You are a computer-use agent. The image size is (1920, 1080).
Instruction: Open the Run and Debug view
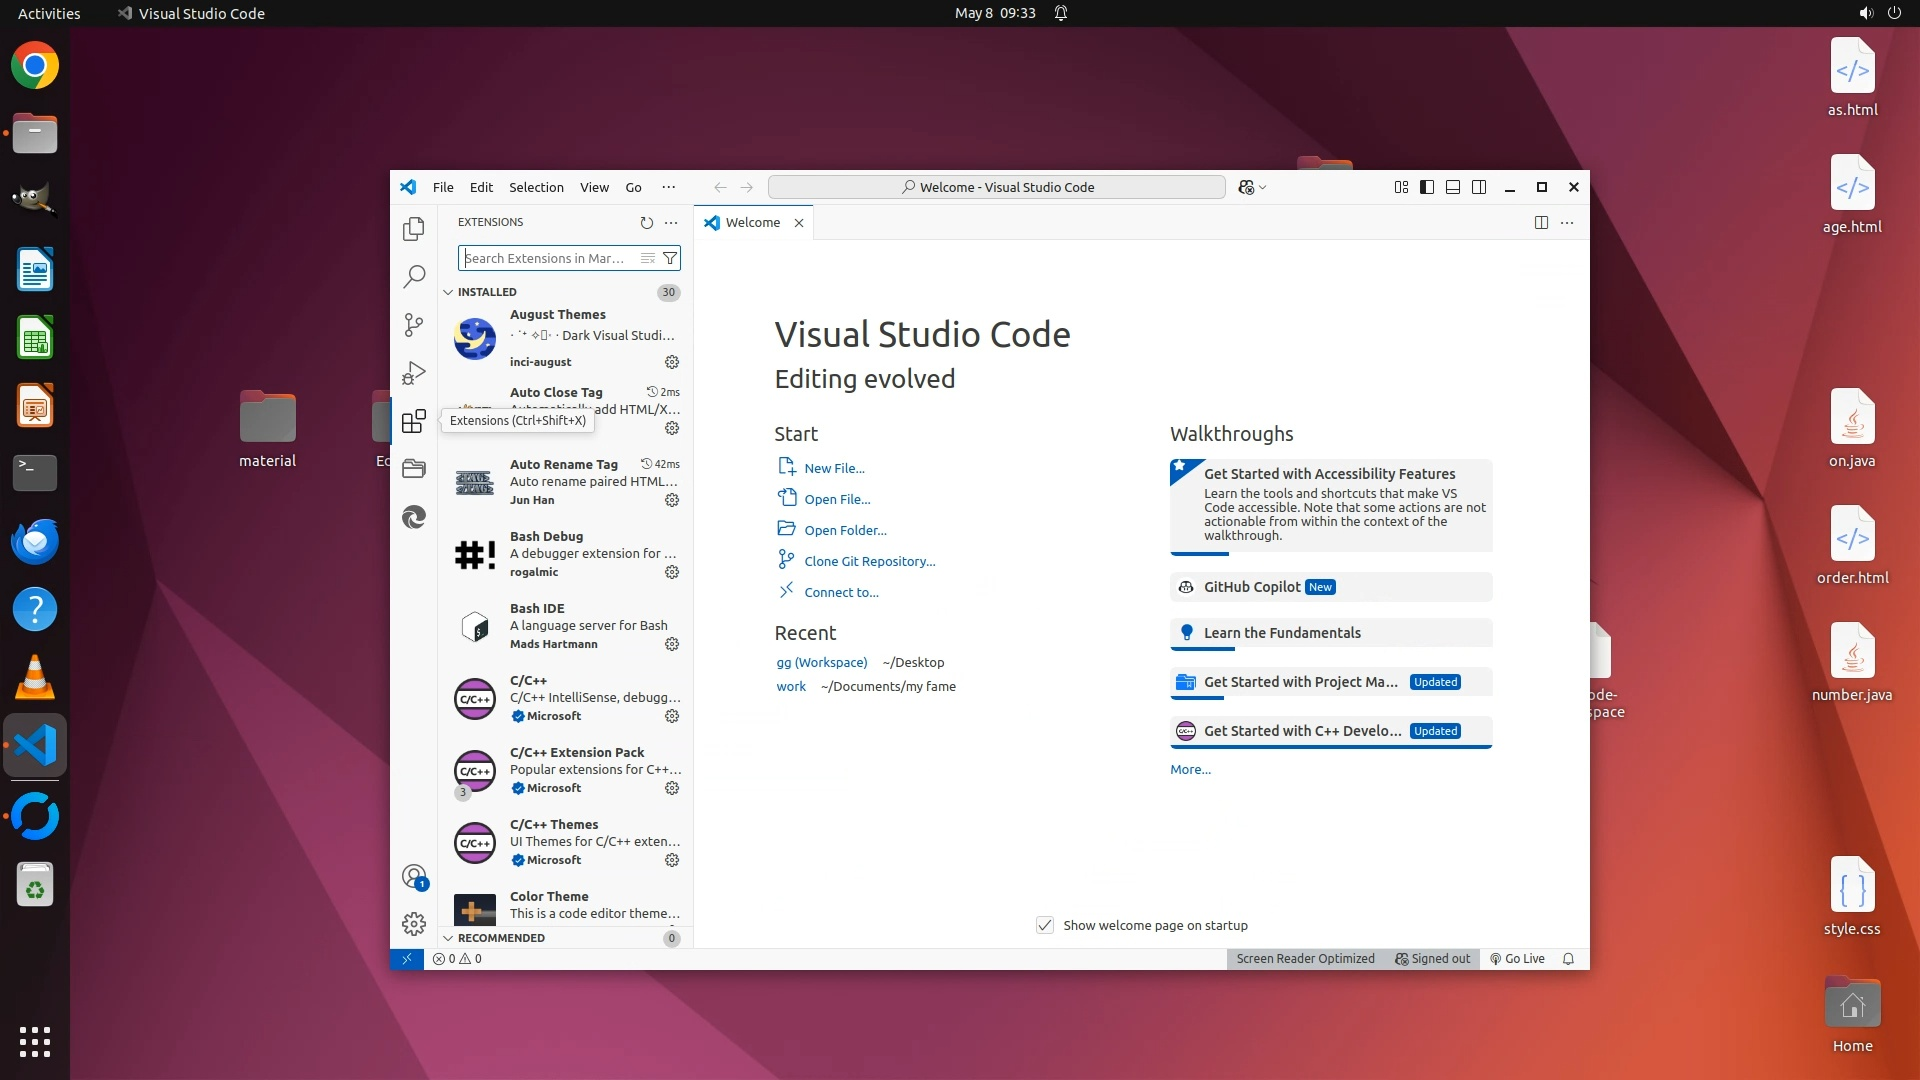coord(413,373)
